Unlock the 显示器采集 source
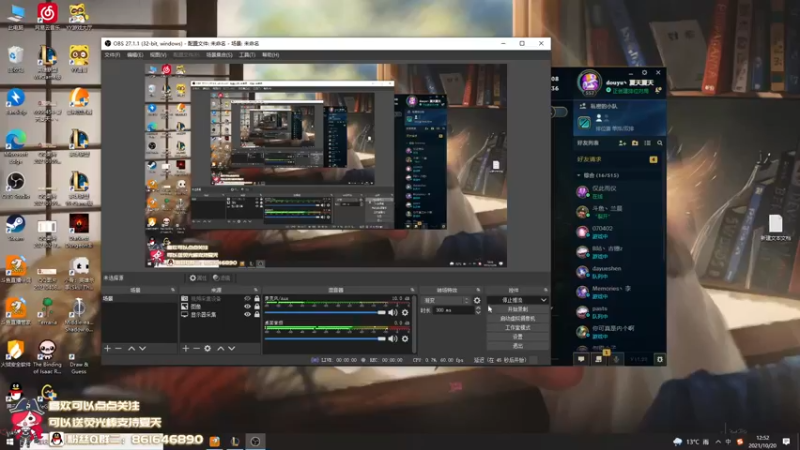The height and width of the screenshot is (450, 800). tap(257, 315)
